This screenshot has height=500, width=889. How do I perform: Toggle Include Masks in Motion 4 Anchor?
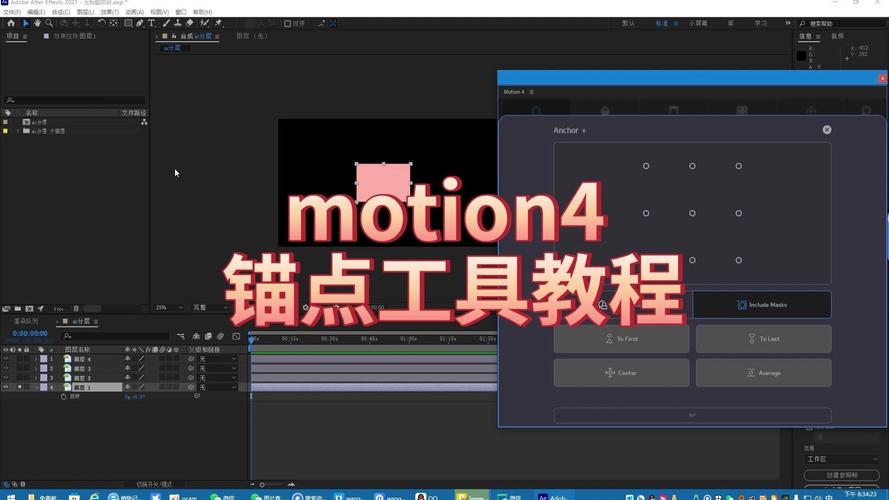[762, 305]
